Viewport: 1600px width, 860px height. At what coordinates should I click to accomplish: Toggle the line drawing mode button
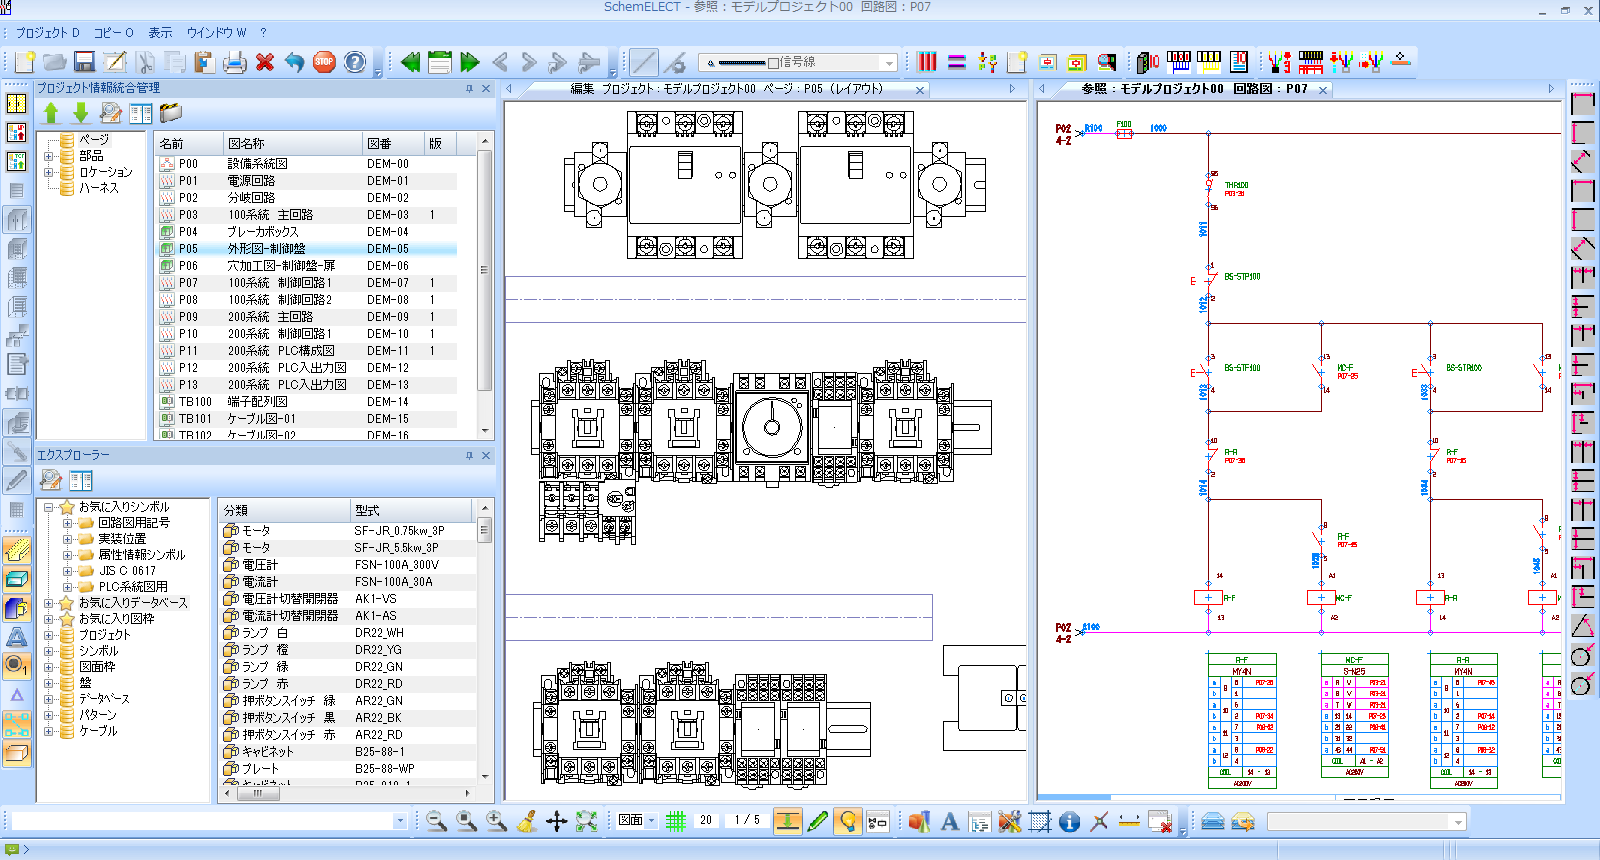(644, 62)
